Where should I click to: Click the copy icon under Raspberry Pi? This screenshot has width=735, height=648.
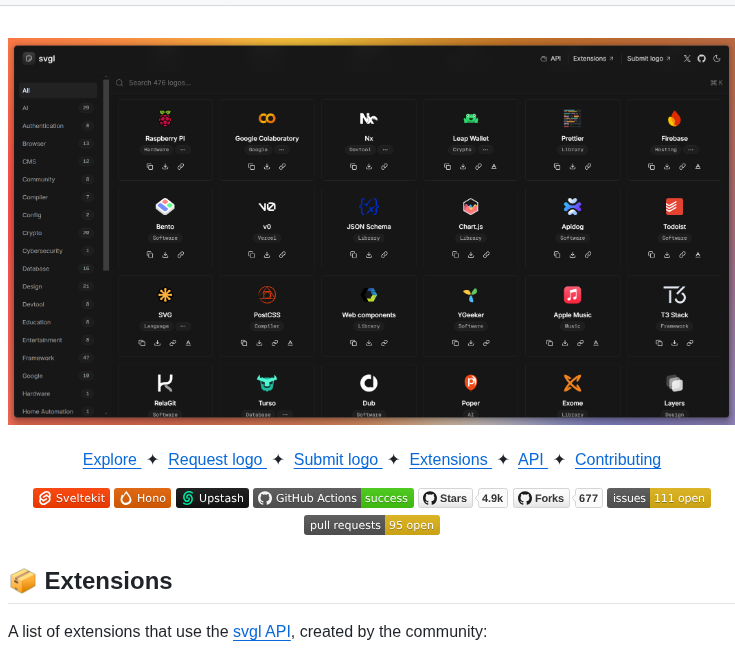tap(150, 166)
